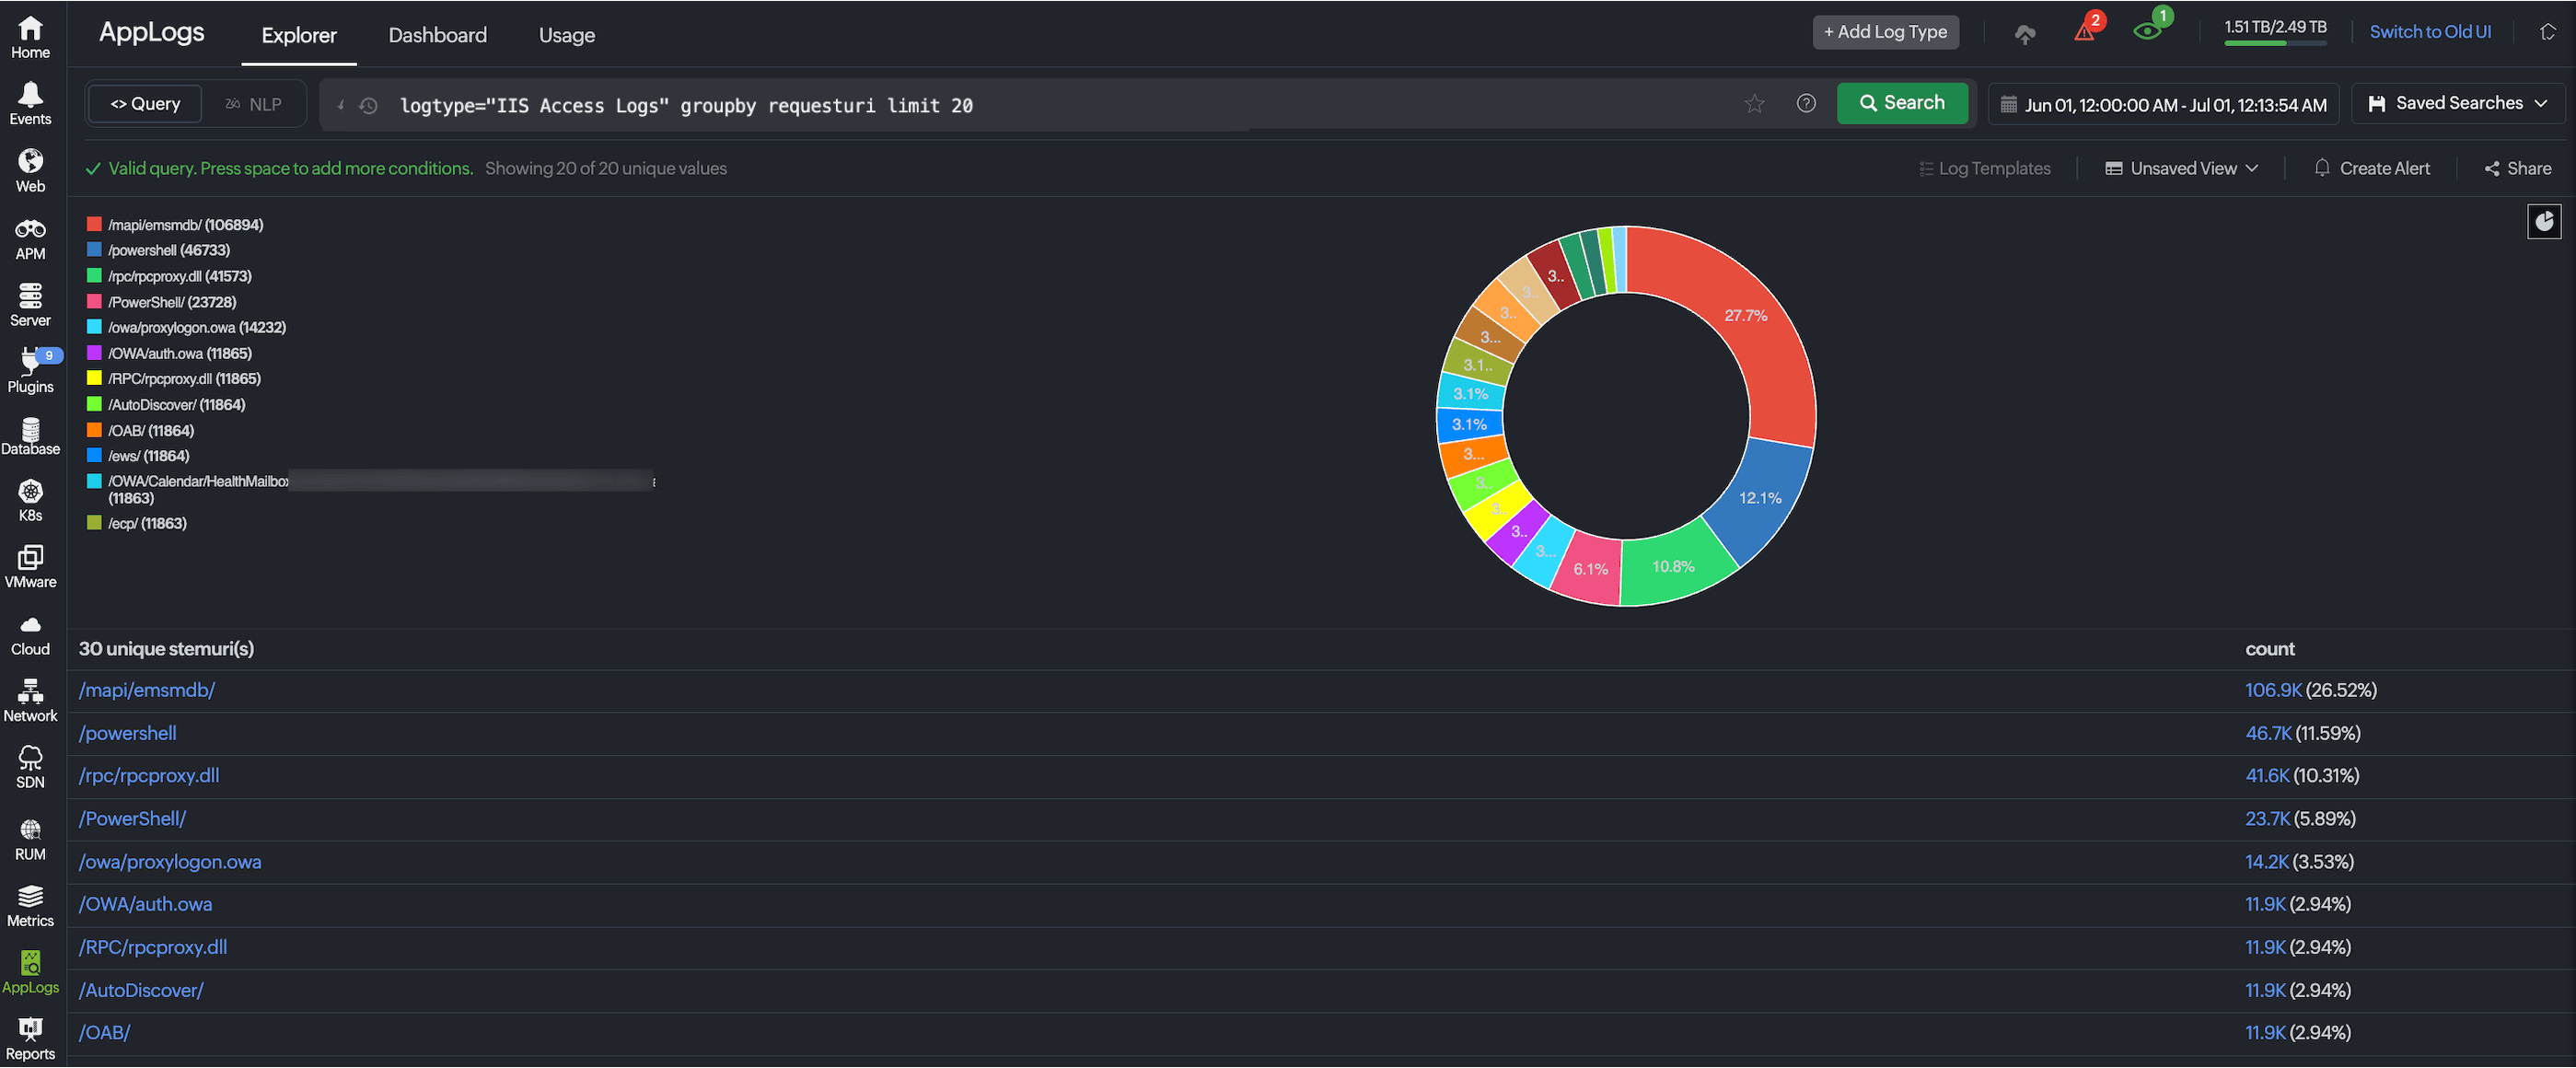Toggle /ecp/ legend series
This screenshot has height=1068, width=2576.
(137, 523)
